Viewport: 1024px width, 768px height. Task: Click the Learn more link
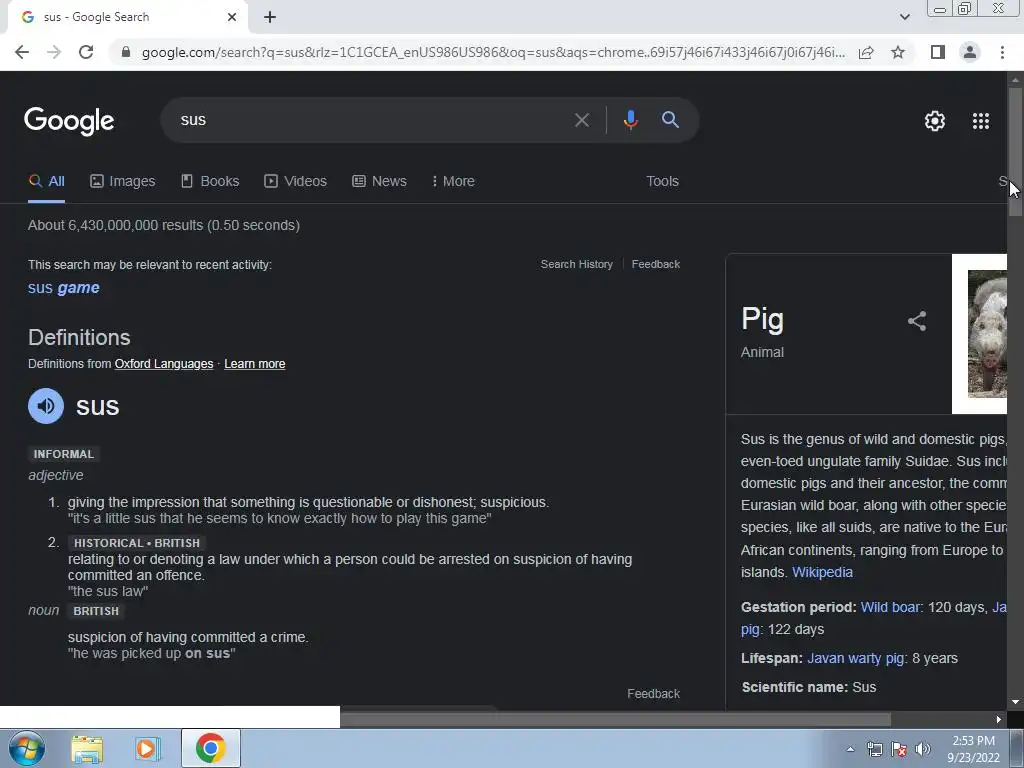click(x=255, y=364)
